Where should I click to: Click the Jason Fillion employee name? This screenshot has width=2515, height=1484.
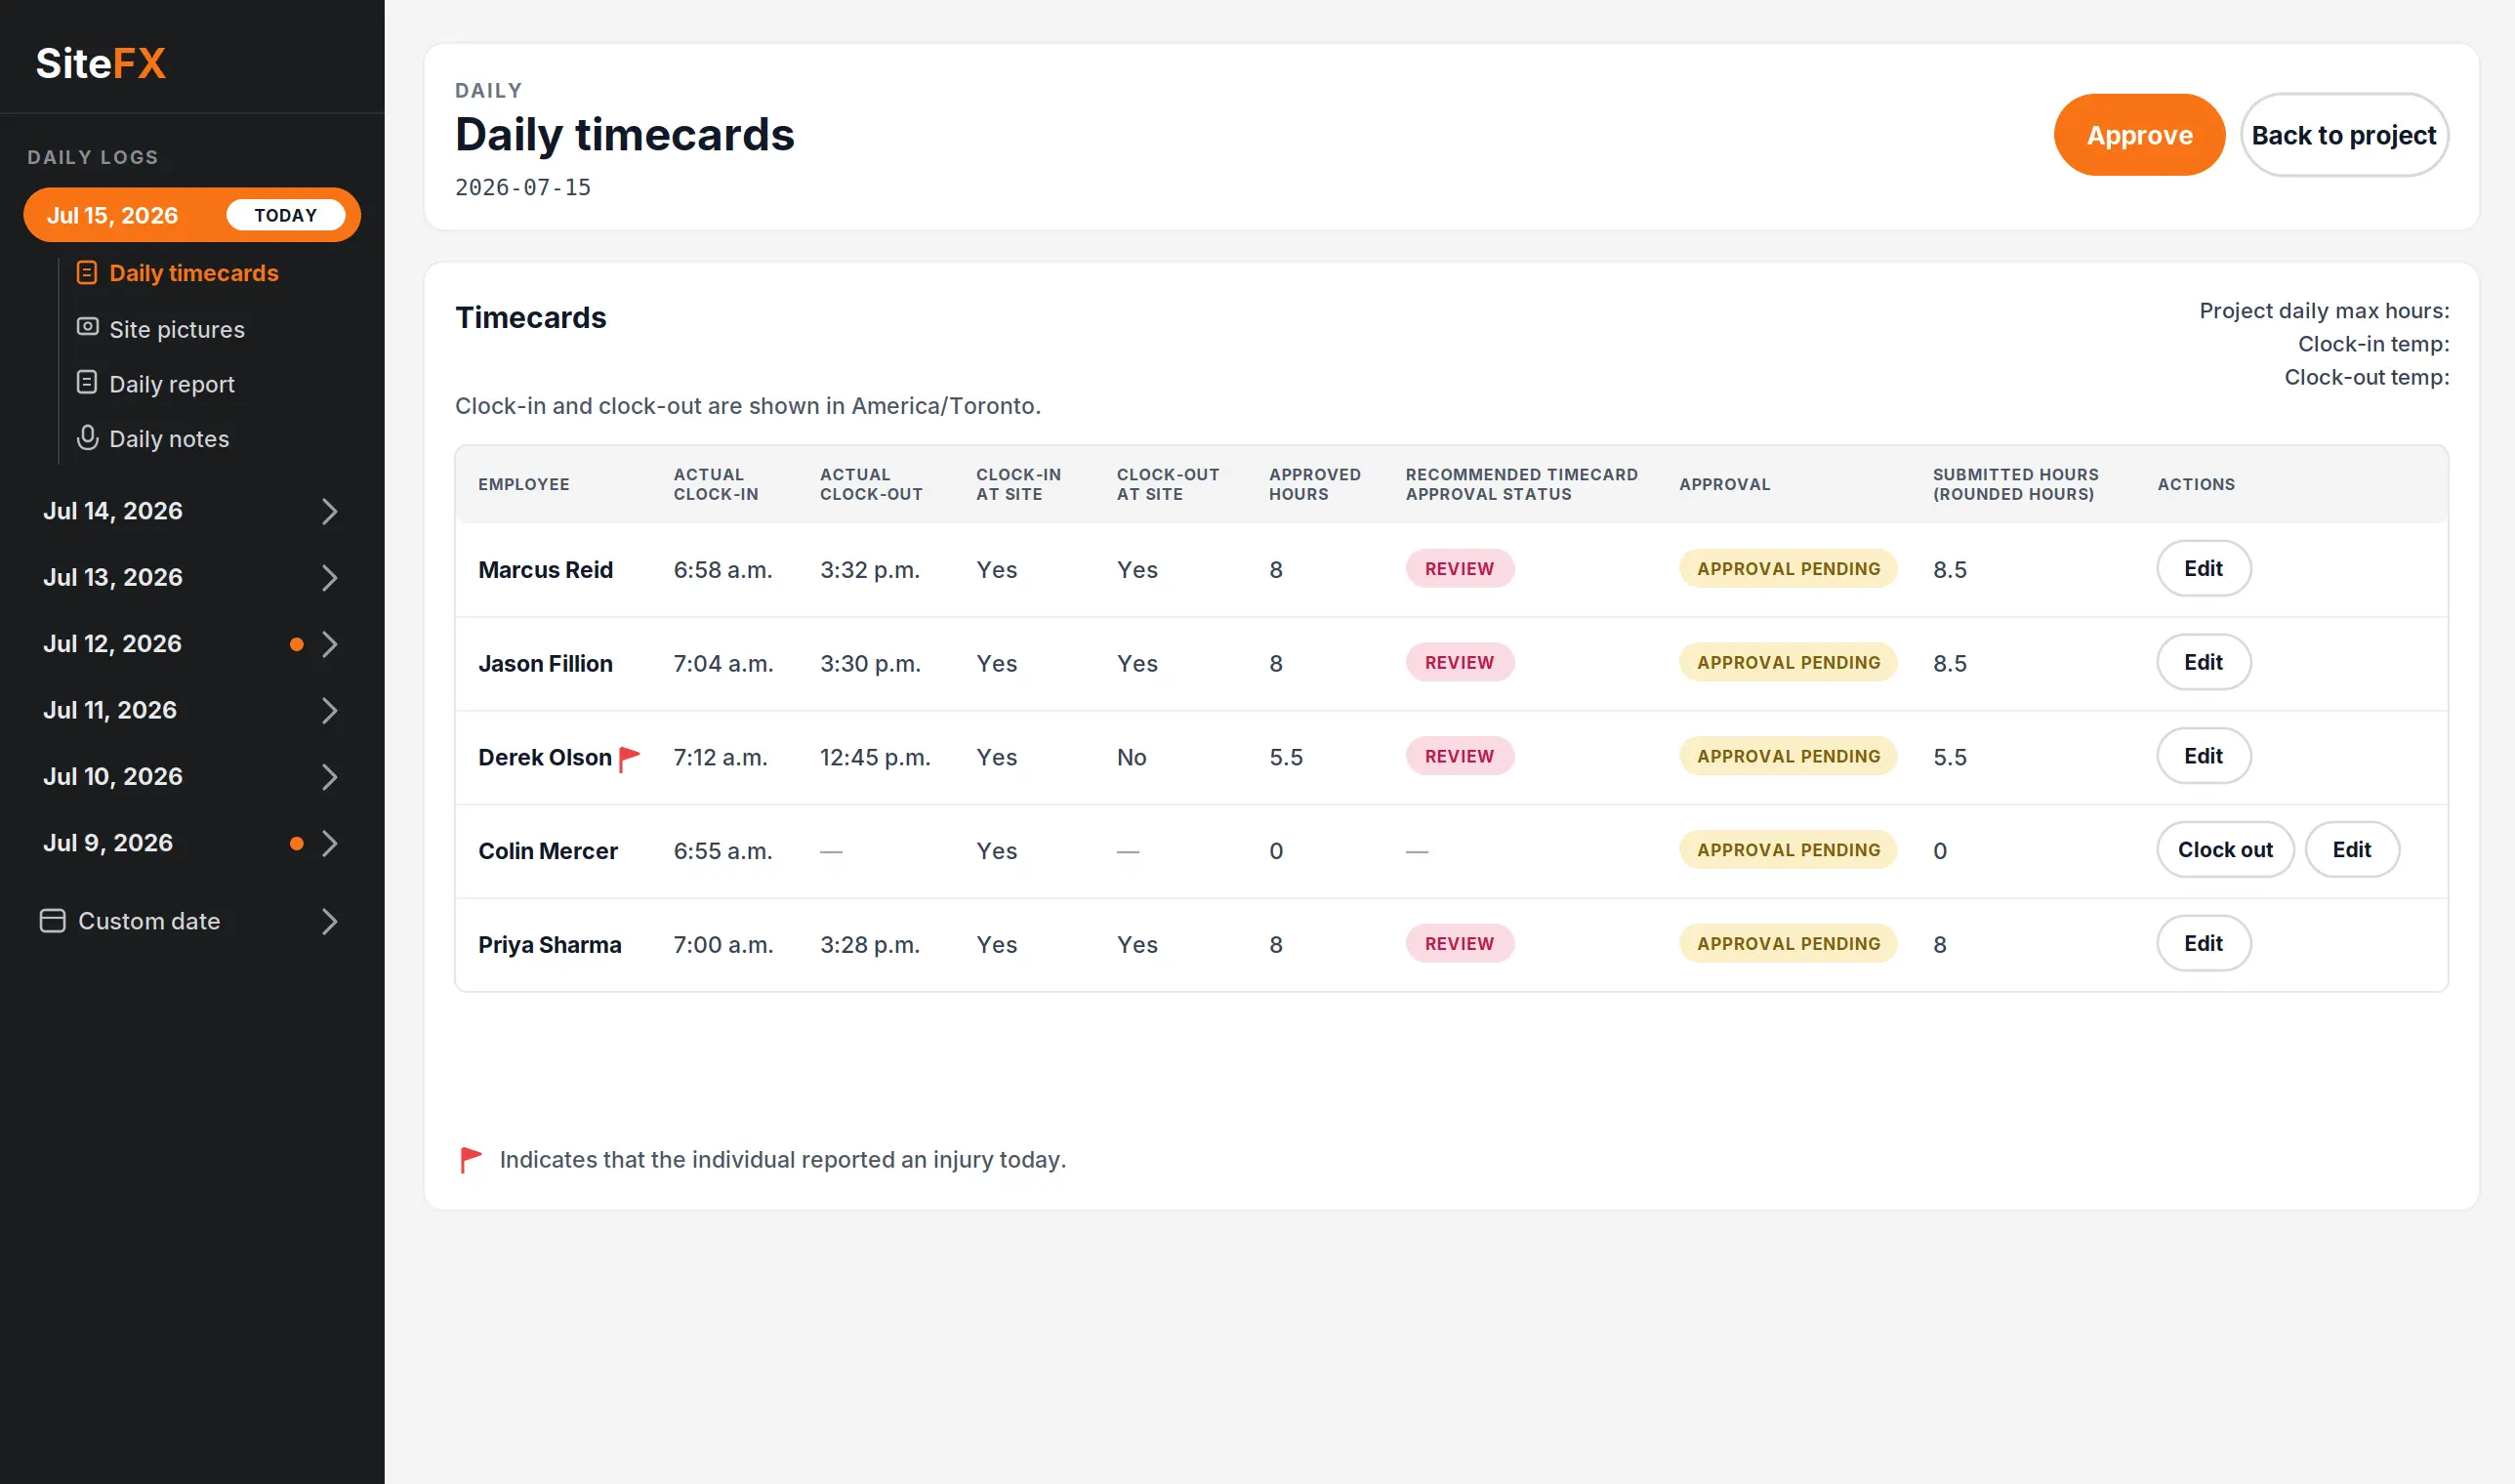[545, 664]
